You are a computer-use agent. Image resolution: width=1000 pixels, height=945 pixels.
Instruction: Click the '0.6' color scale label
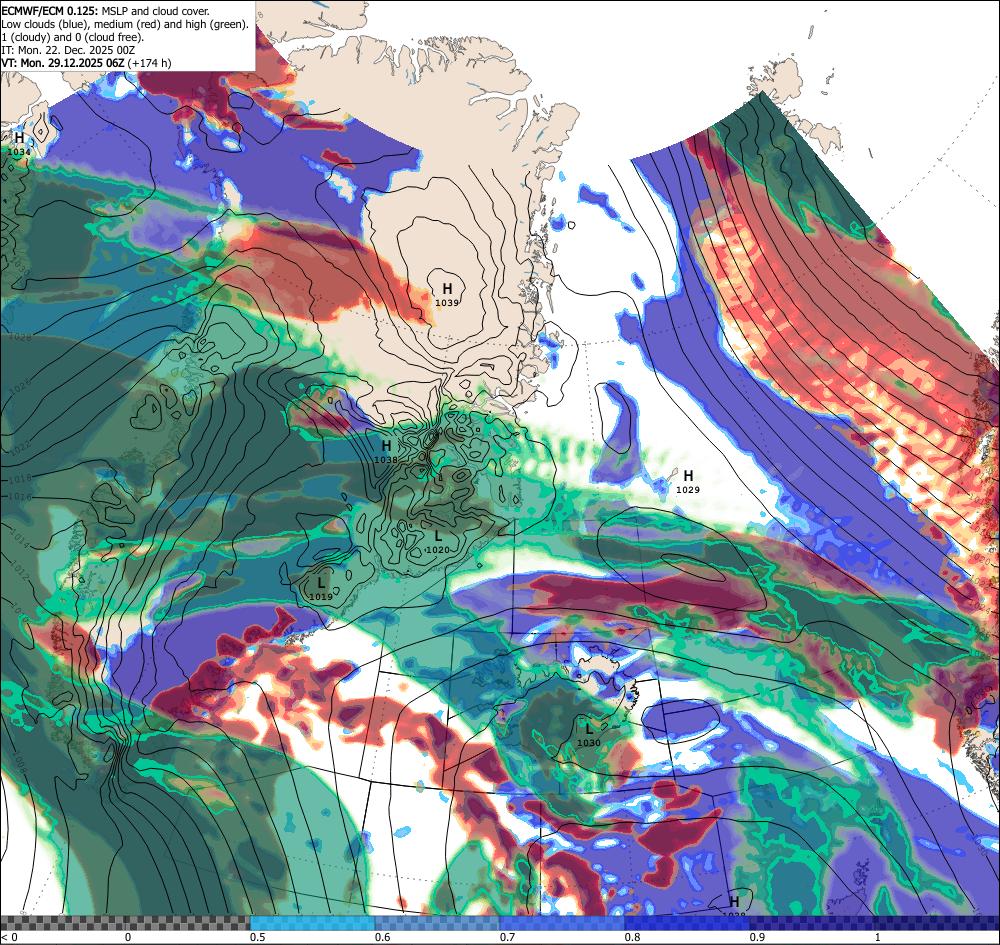click(382, 937)
